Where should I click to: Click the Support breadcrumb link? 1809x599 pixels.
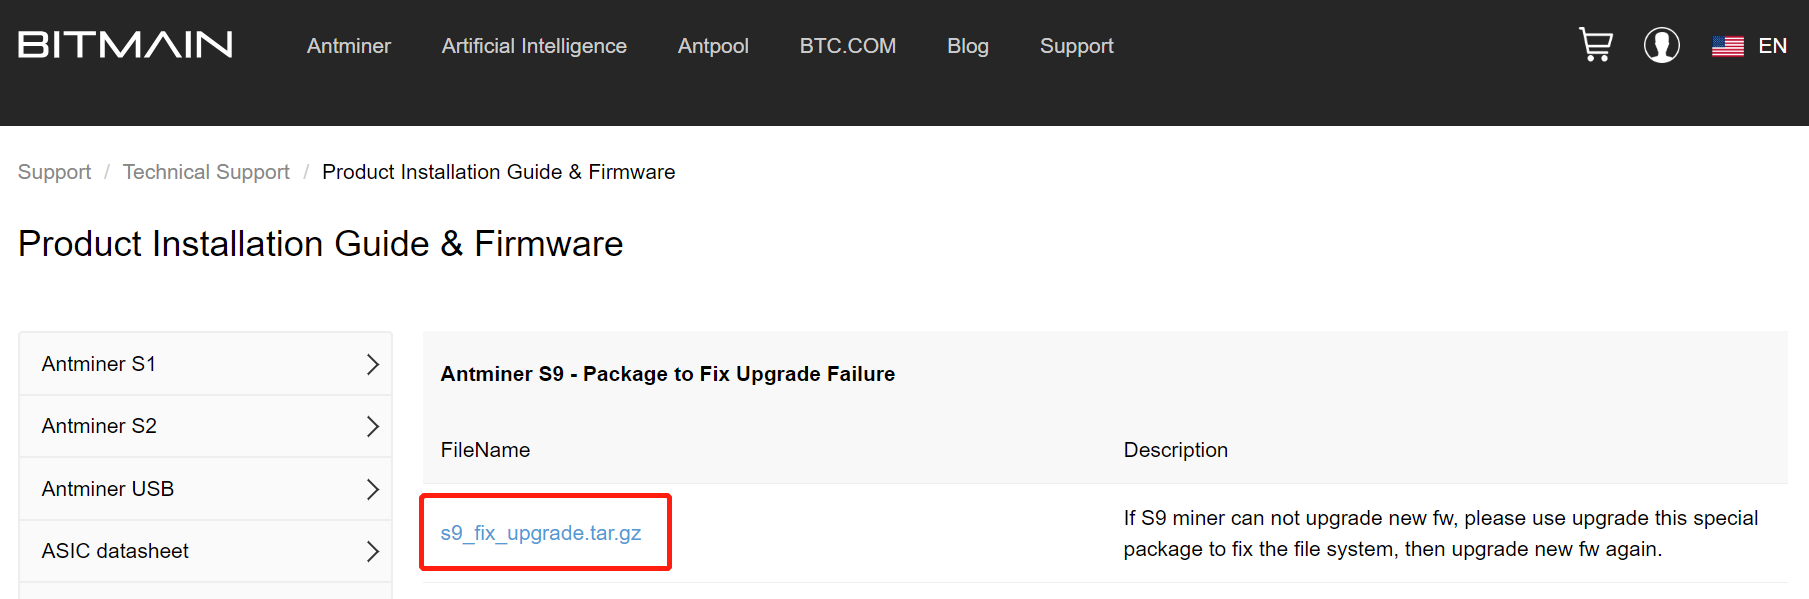[x=54, y=171]
